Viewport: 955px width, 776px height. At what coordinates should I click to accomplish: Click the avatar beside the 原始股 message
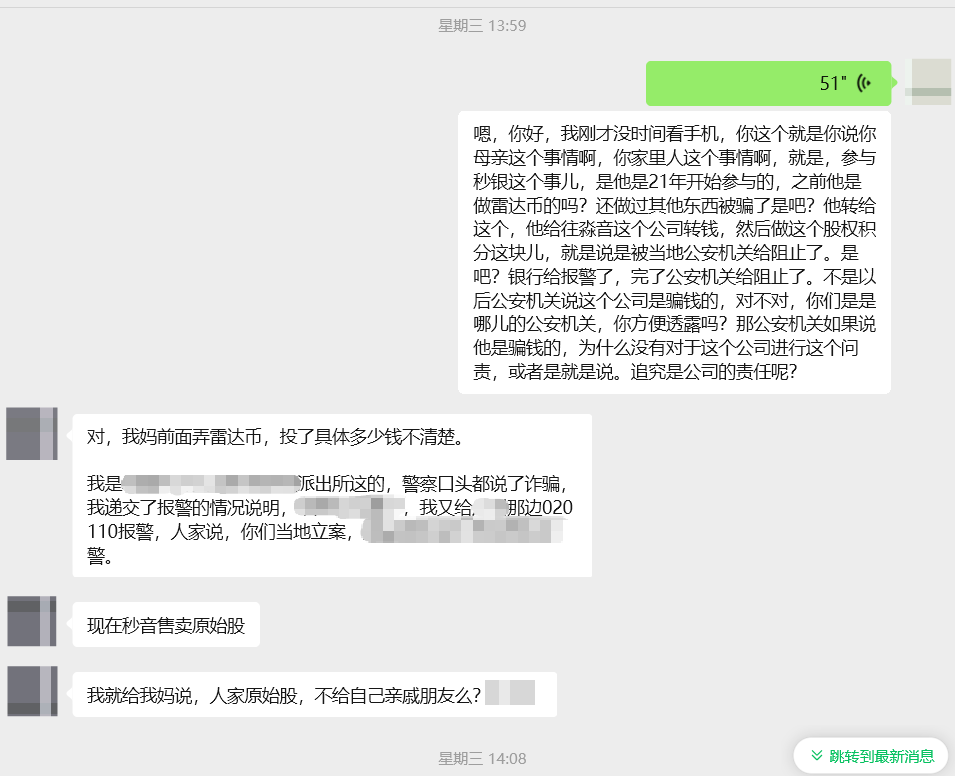tap(32, 622)
